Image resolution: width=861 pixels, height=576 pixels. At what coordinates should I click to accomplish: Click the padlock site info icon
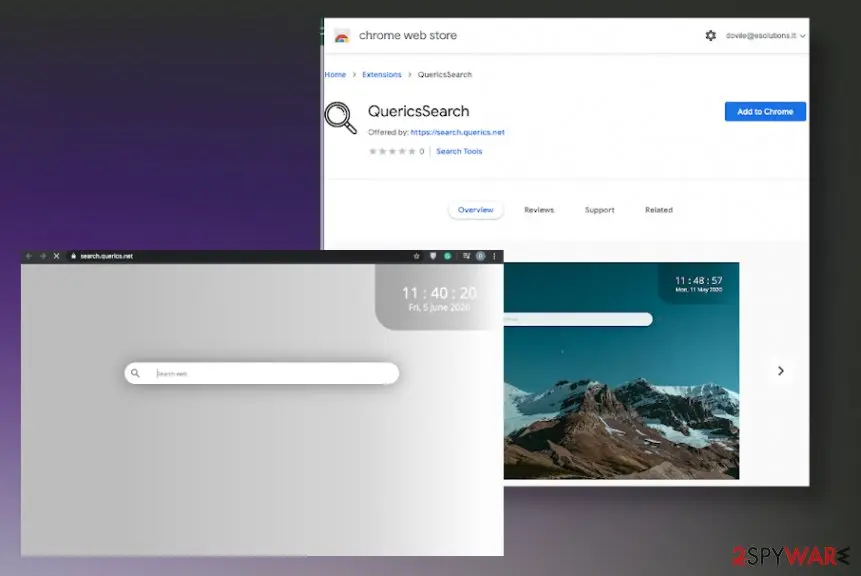(x=74, y=256)
